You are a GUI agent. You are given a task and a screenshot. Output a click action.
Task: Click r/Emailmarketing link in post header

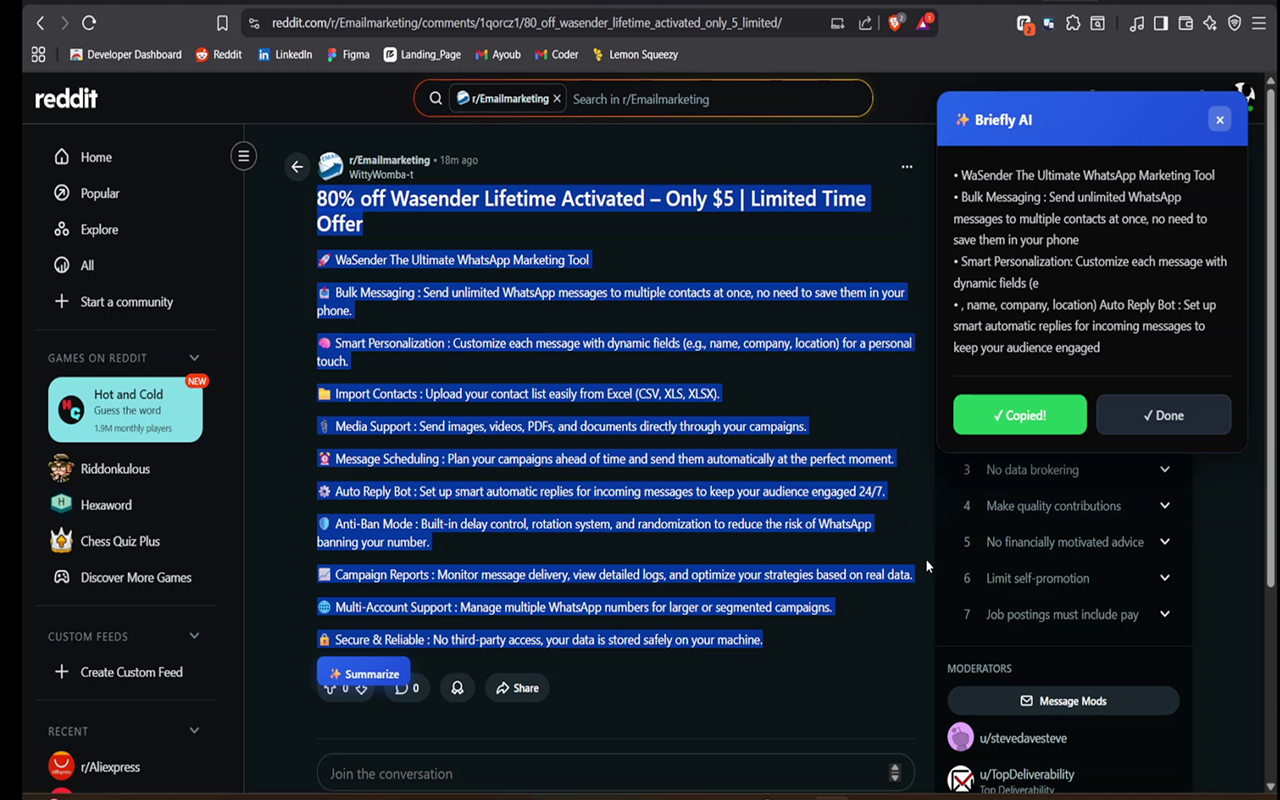click(389, 160)
